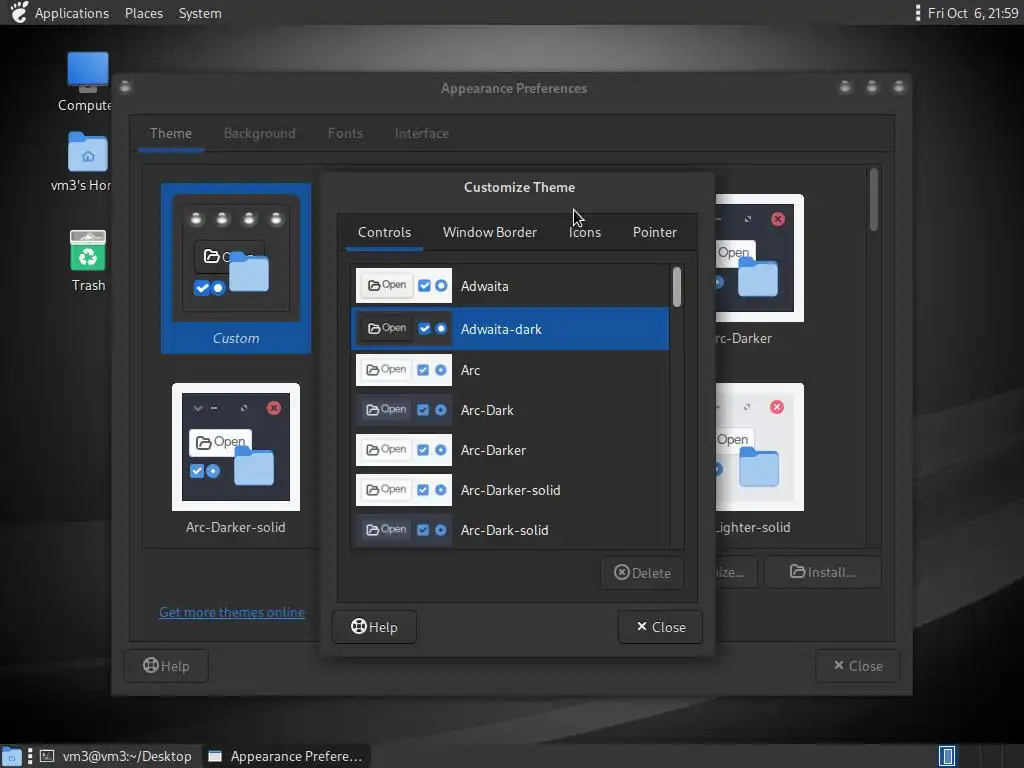The image size is (1024, 768).
Task: Select the Arc-Darker theme thumbnail
Action: (760, 269)
